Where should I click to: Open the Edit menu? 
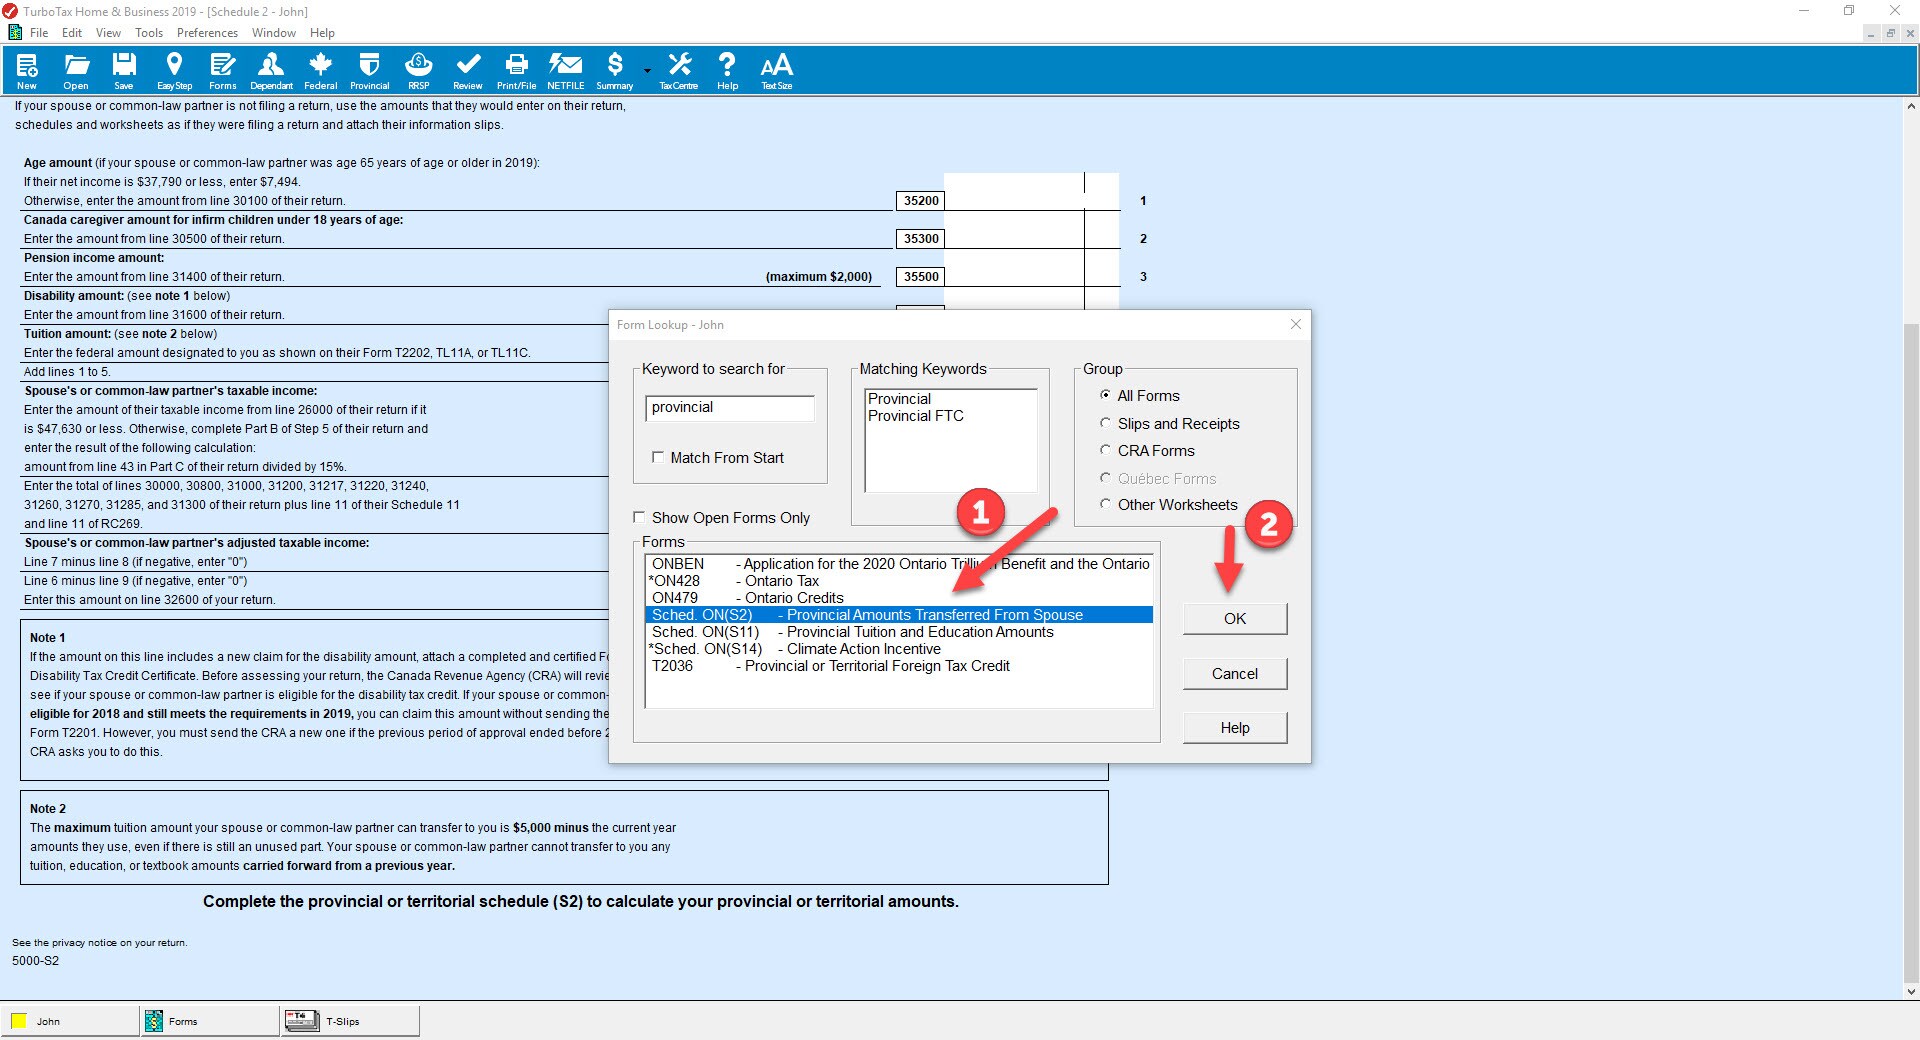click(72, 33)
